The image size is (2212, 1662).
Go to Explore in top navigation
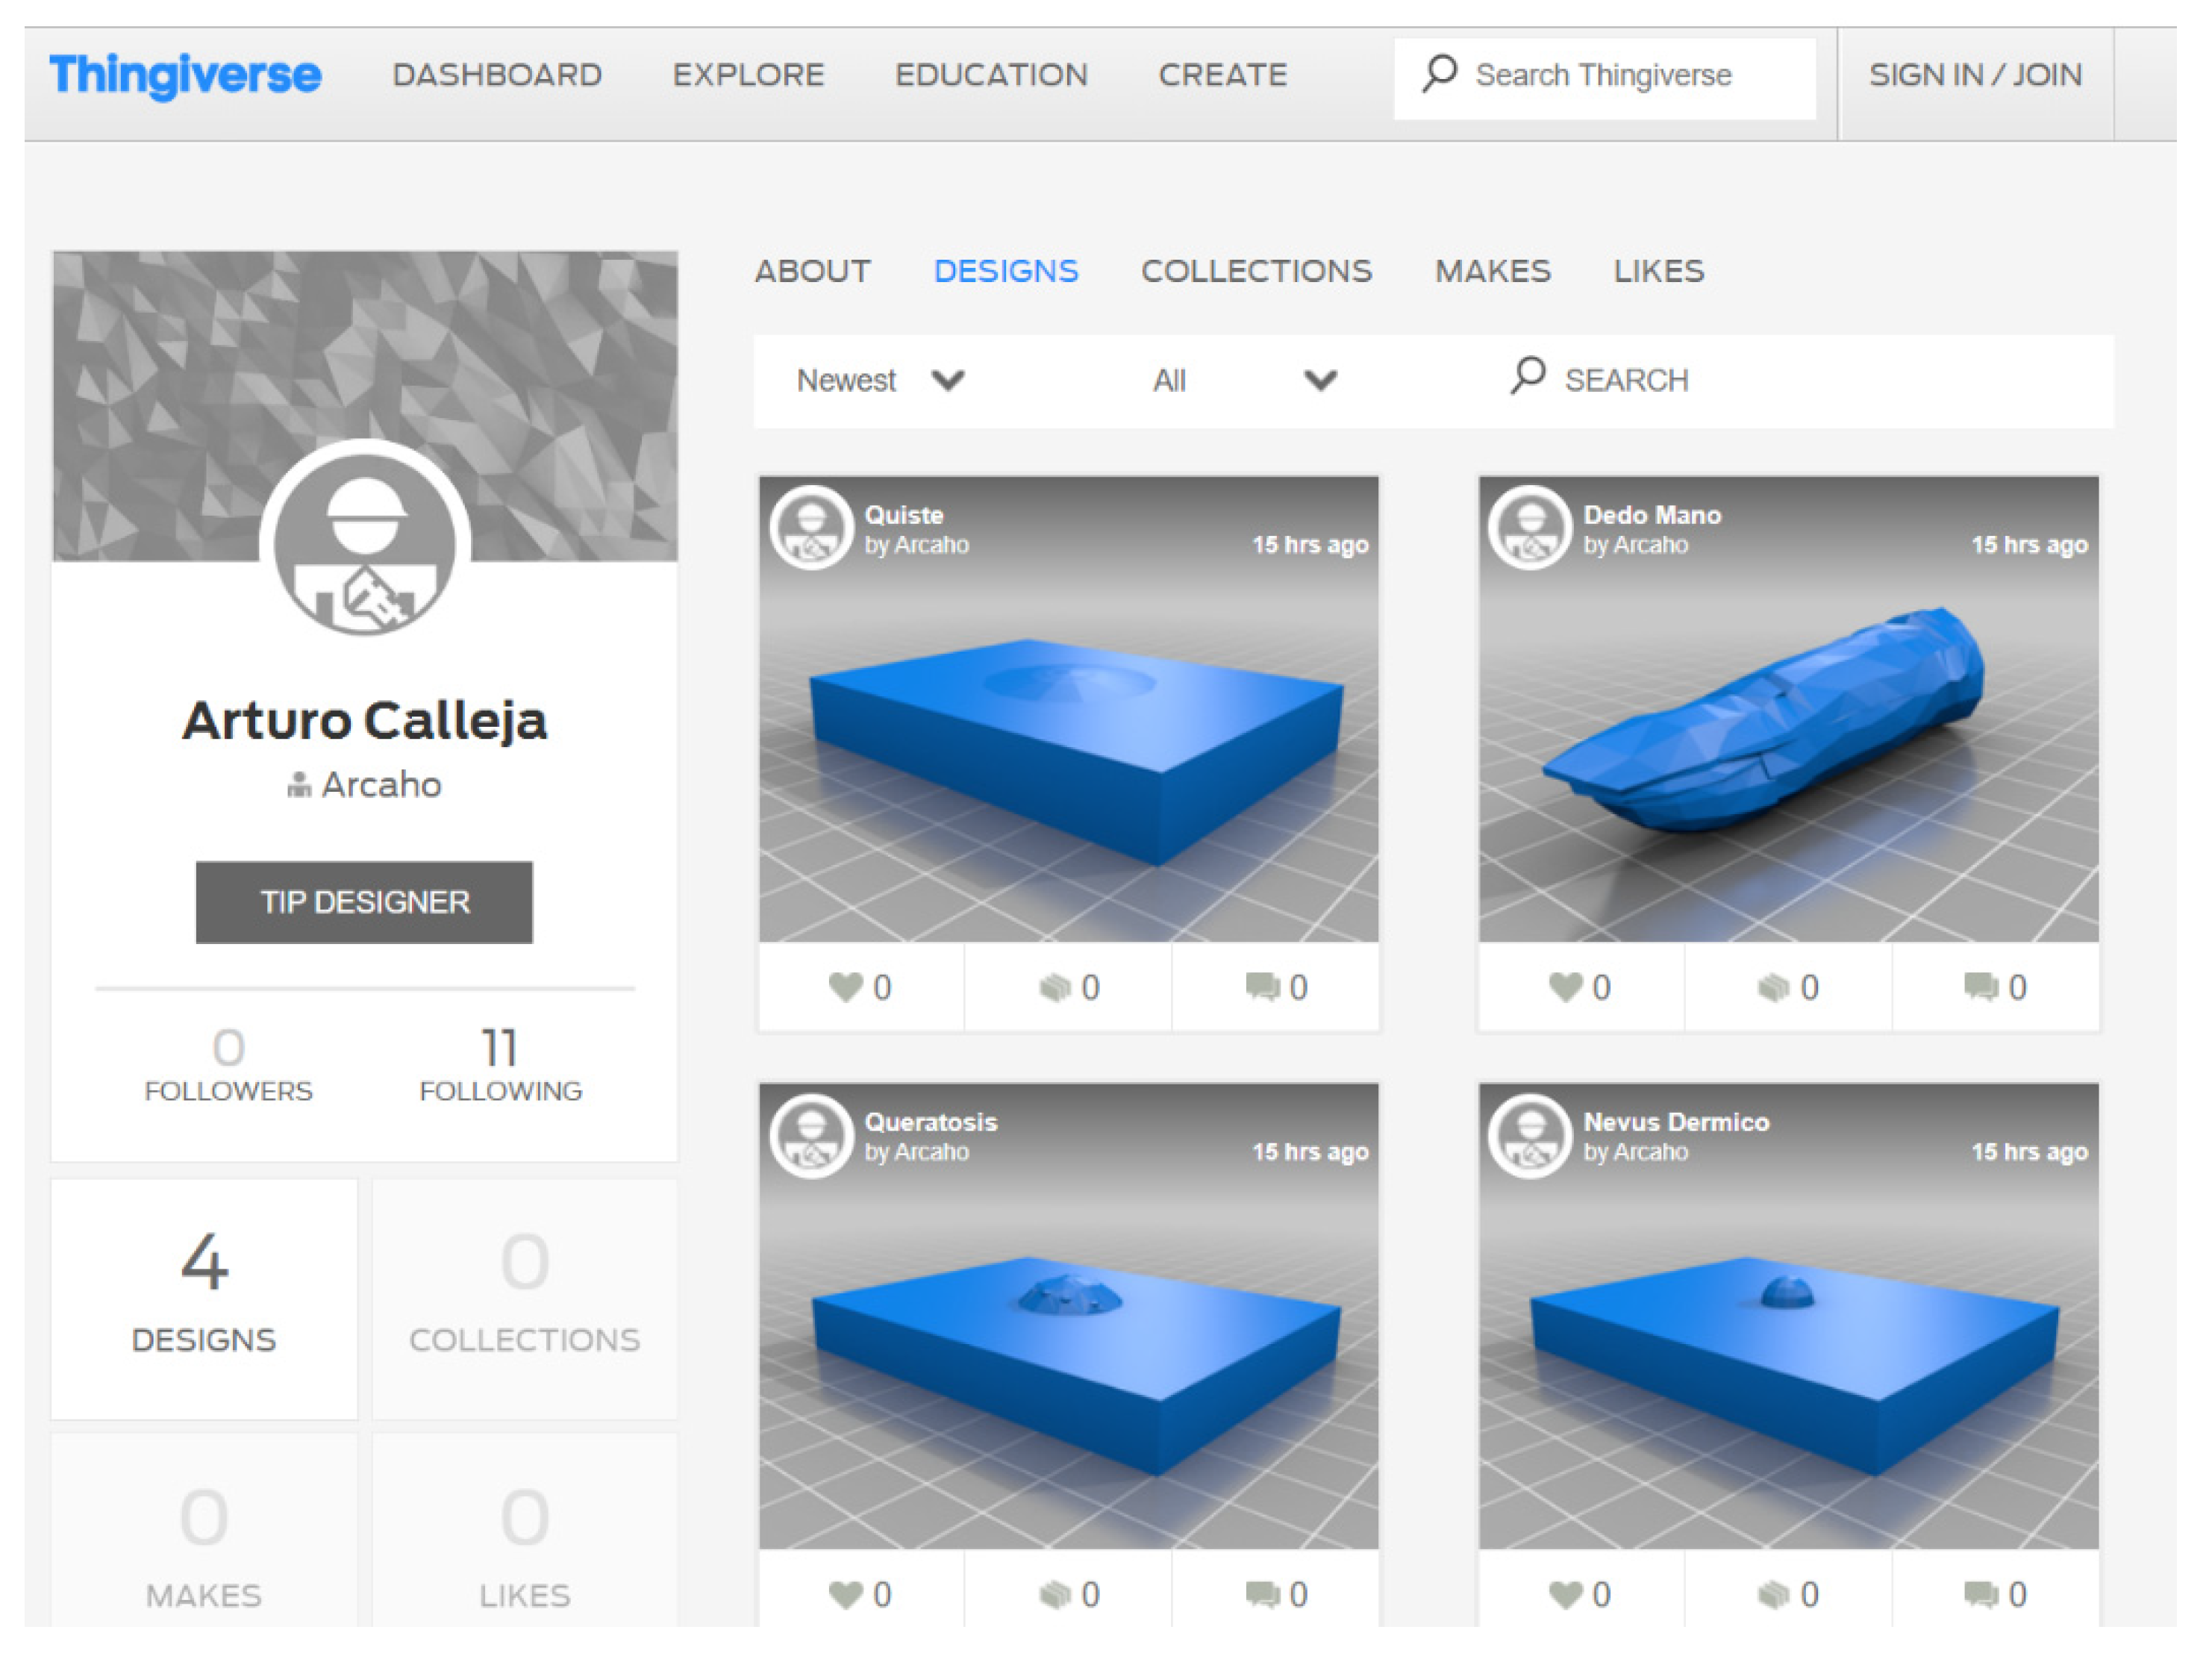click(748, 75)
